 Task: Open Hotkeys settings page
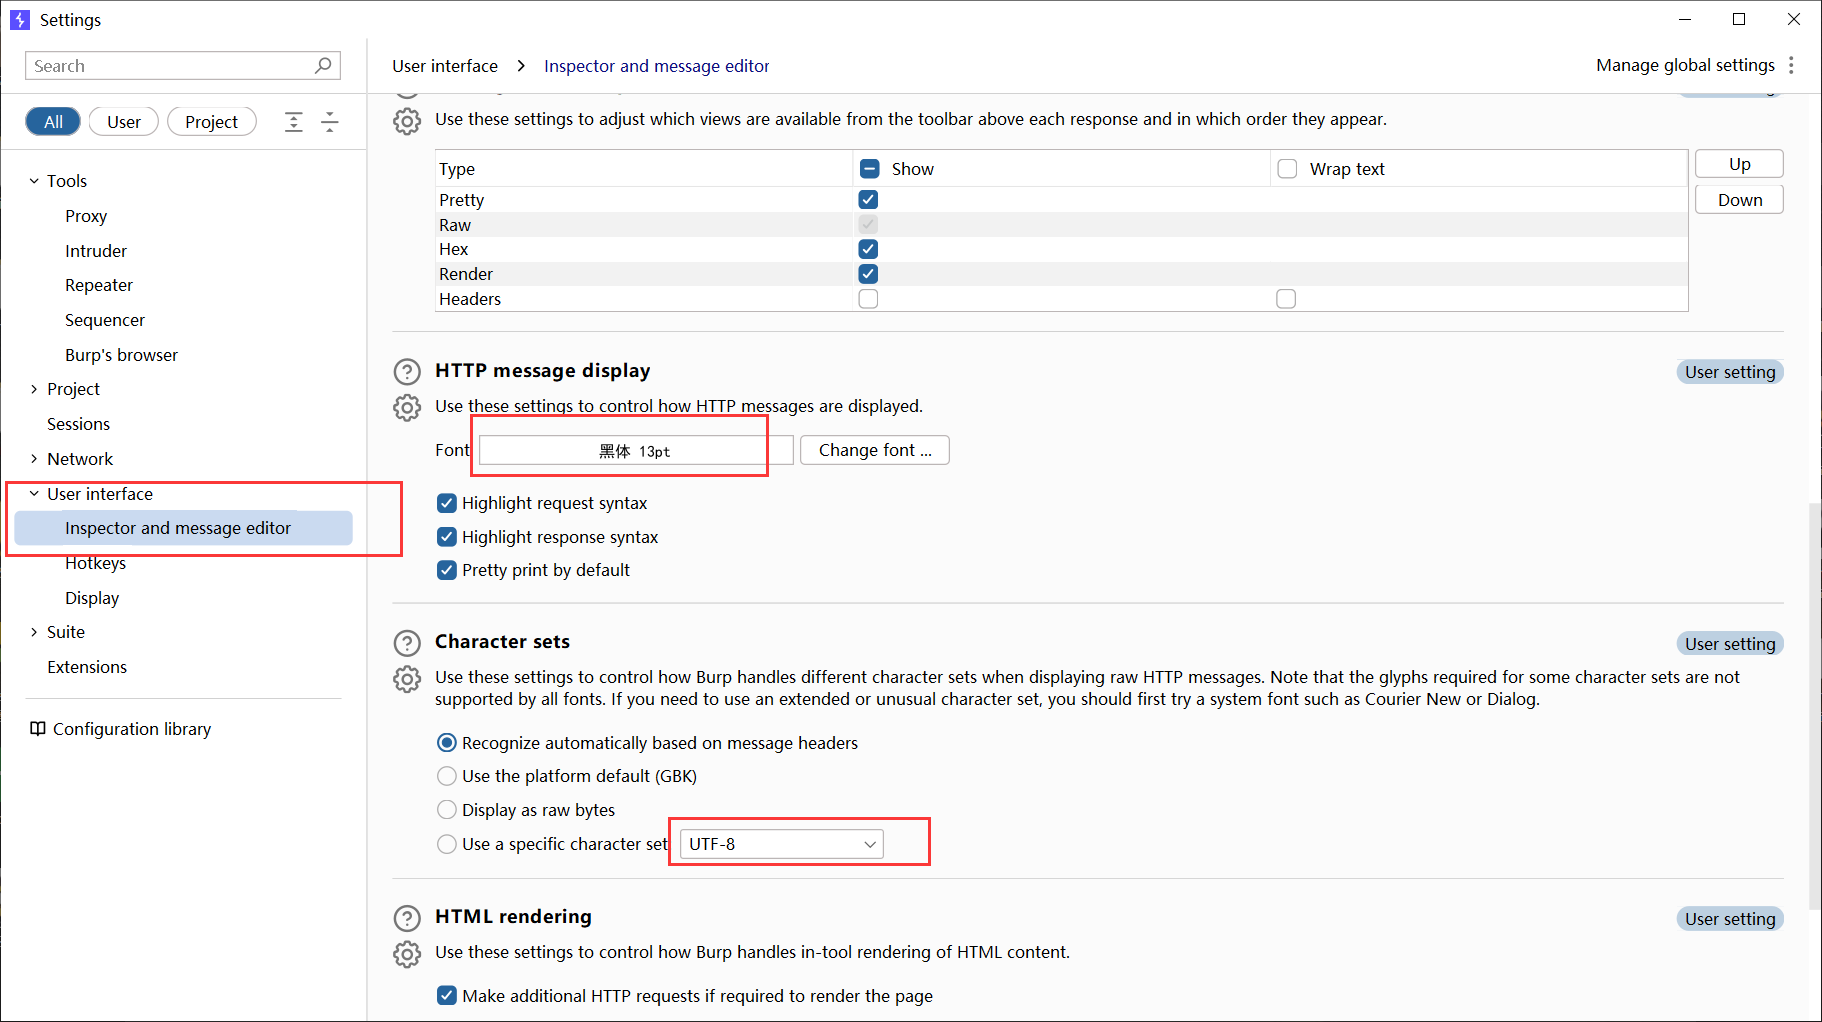(96, 563)
